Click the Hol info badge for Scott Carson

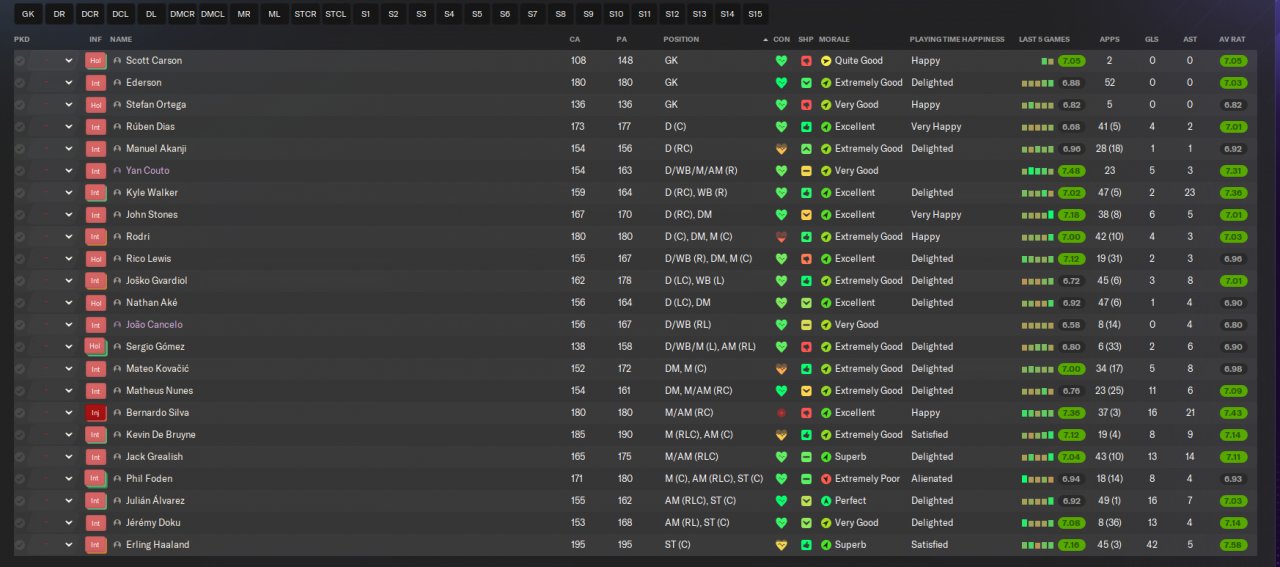(96, 61)
